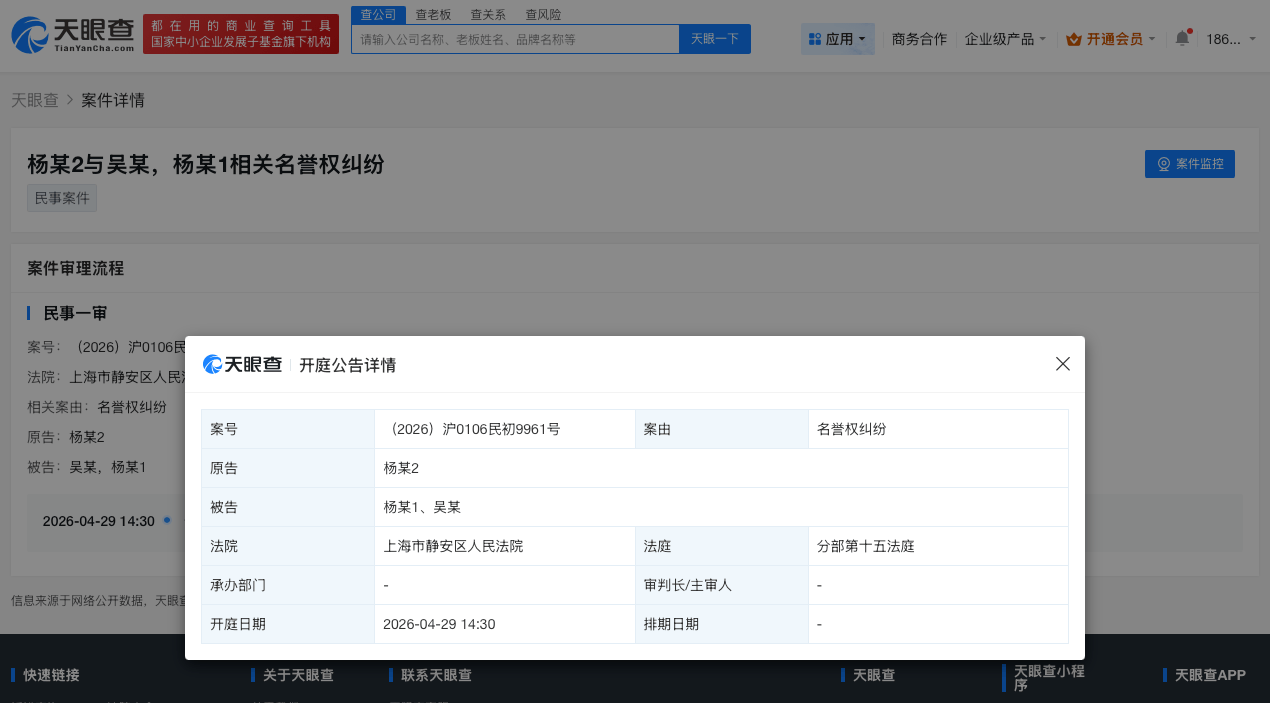Switch to the 查风险 search tab
This screenshot has height=703, width=1270.
coord(543,14)
